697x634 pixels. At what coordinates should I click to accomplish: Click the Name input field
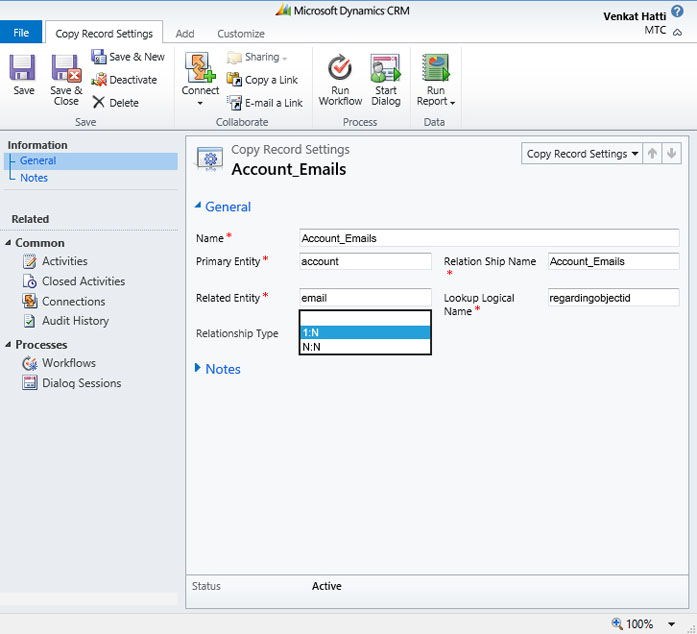click(489, 238)
